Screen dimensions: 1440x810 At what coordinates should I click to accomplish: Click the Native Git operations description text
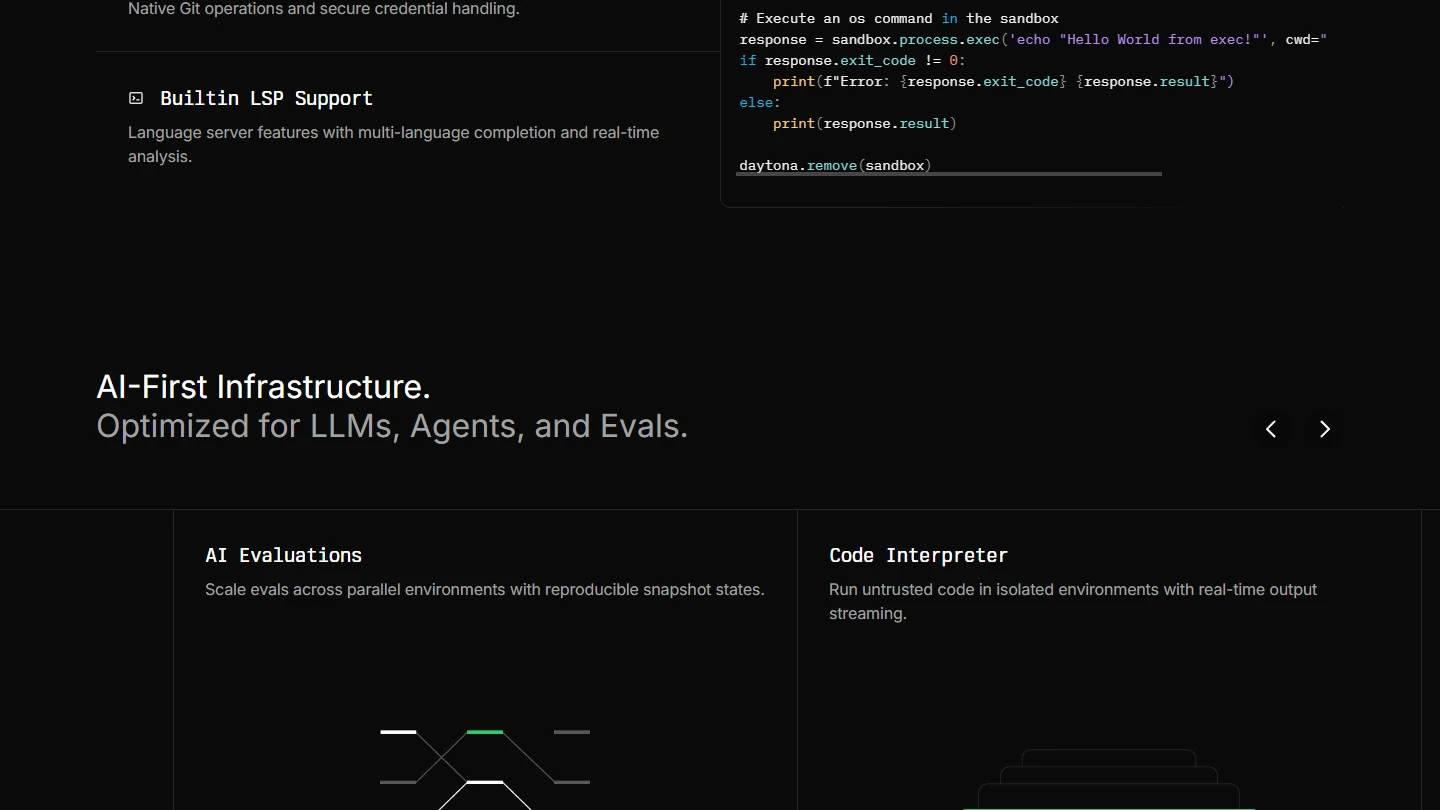click(x=323, y=9)
